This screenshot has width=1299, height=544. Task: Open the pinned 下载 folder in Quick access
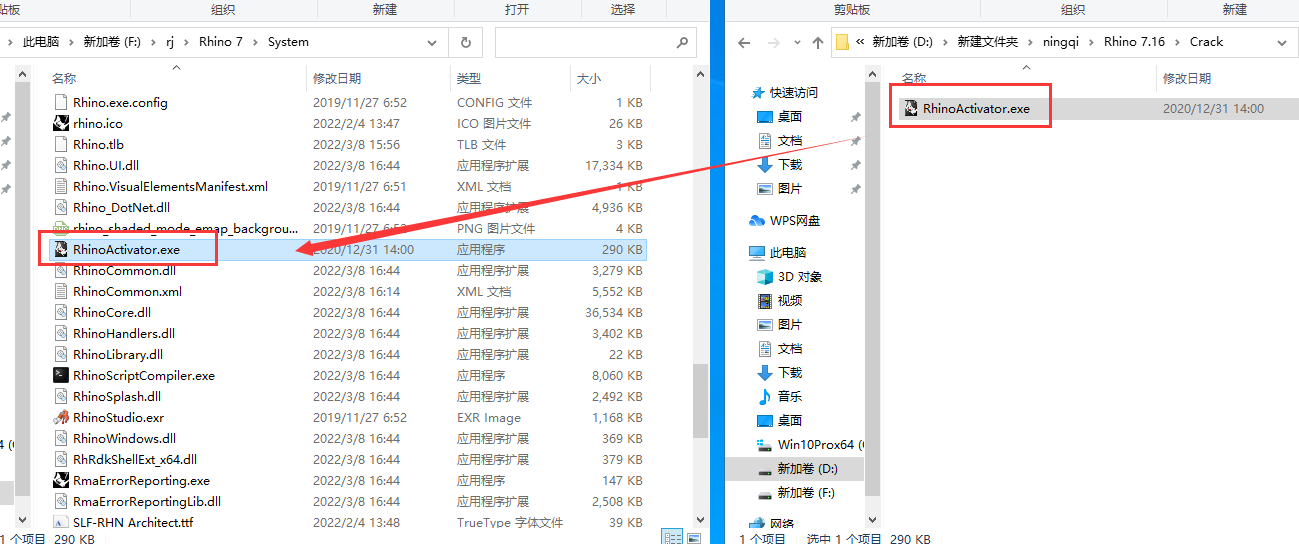[779, 164]
